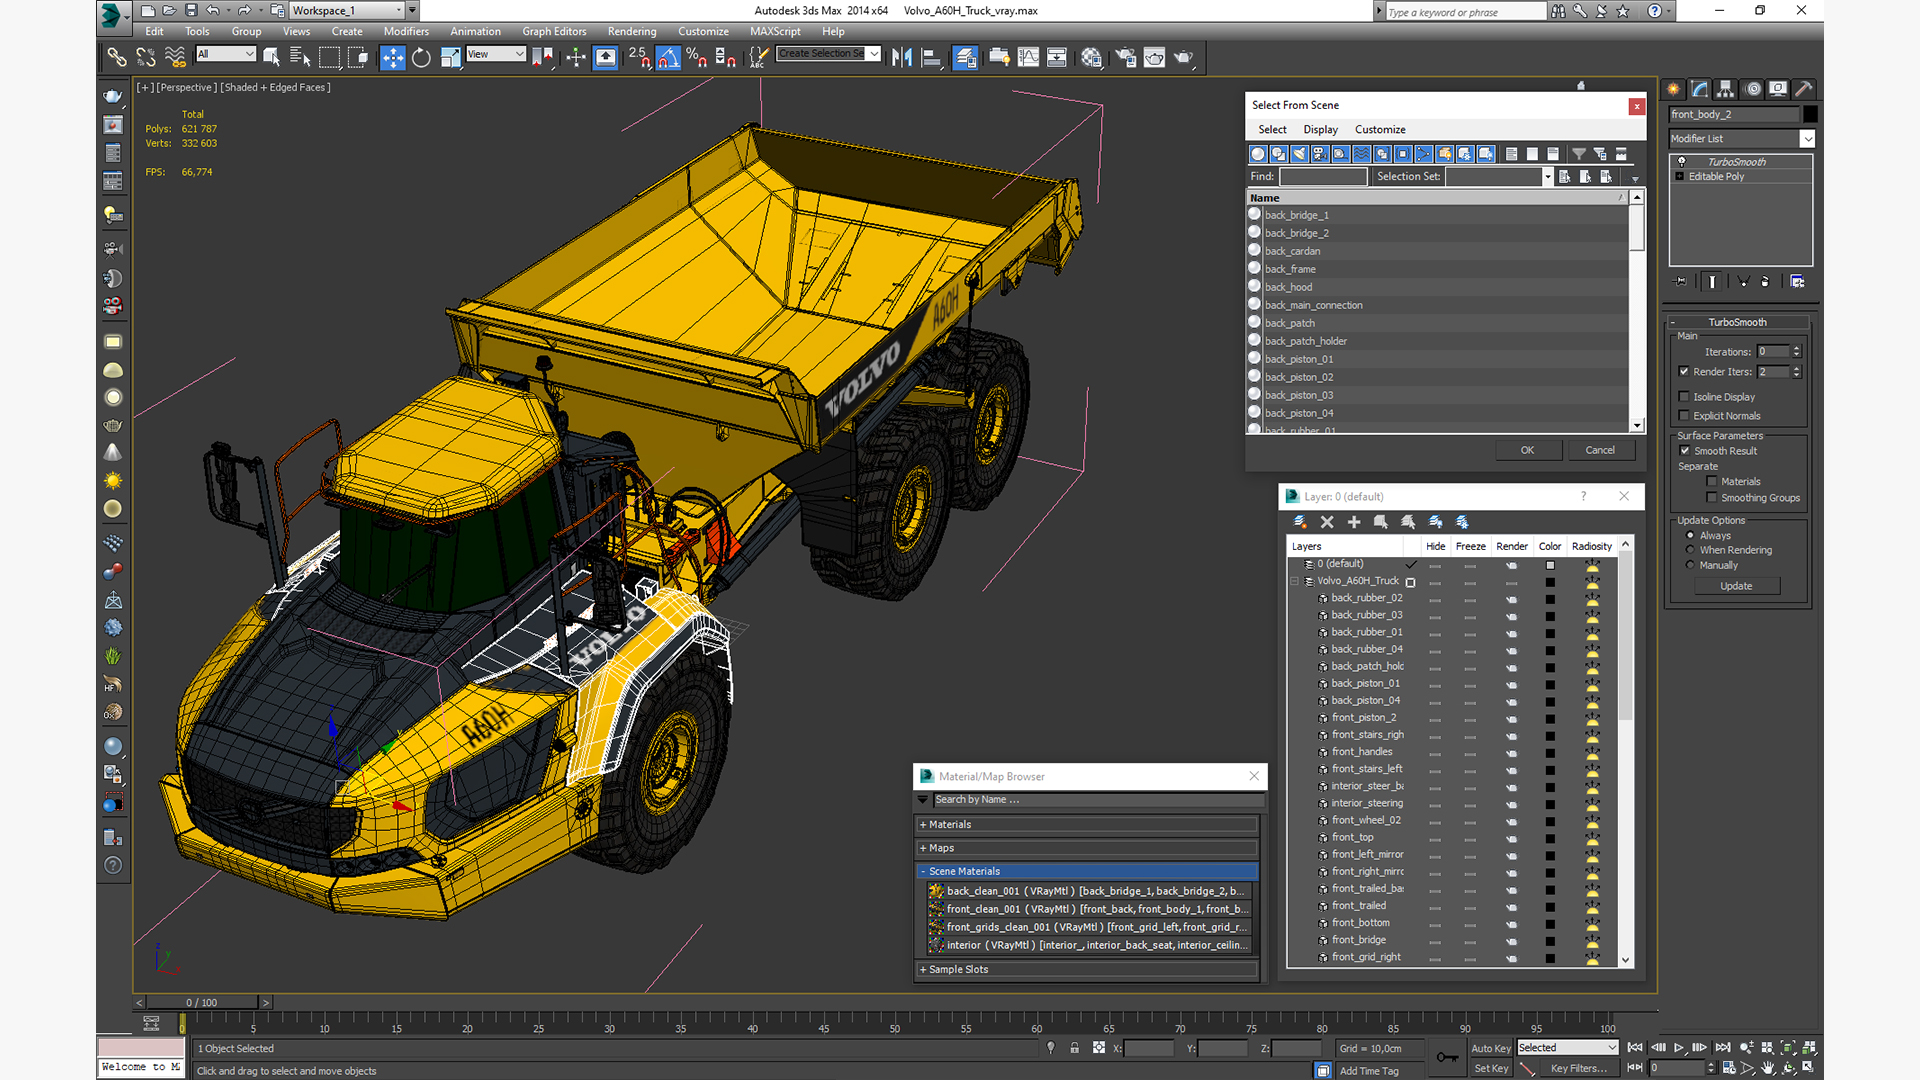Open the Material Editor icon
Image resolution: width=1920 pixels, height=1080 pixels.
click(x=1091, y=58)
